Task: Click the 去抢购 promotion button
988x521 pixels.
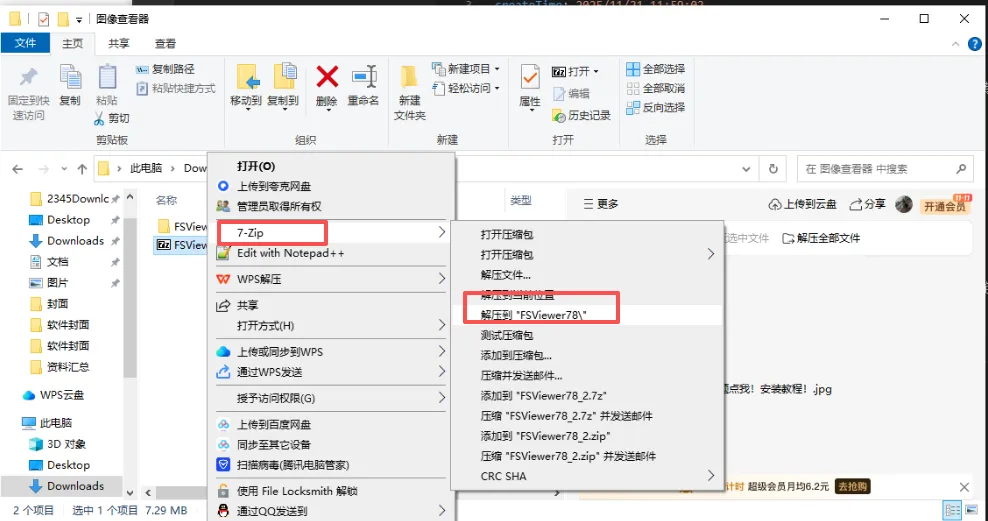Action: [x=852, y=486]
